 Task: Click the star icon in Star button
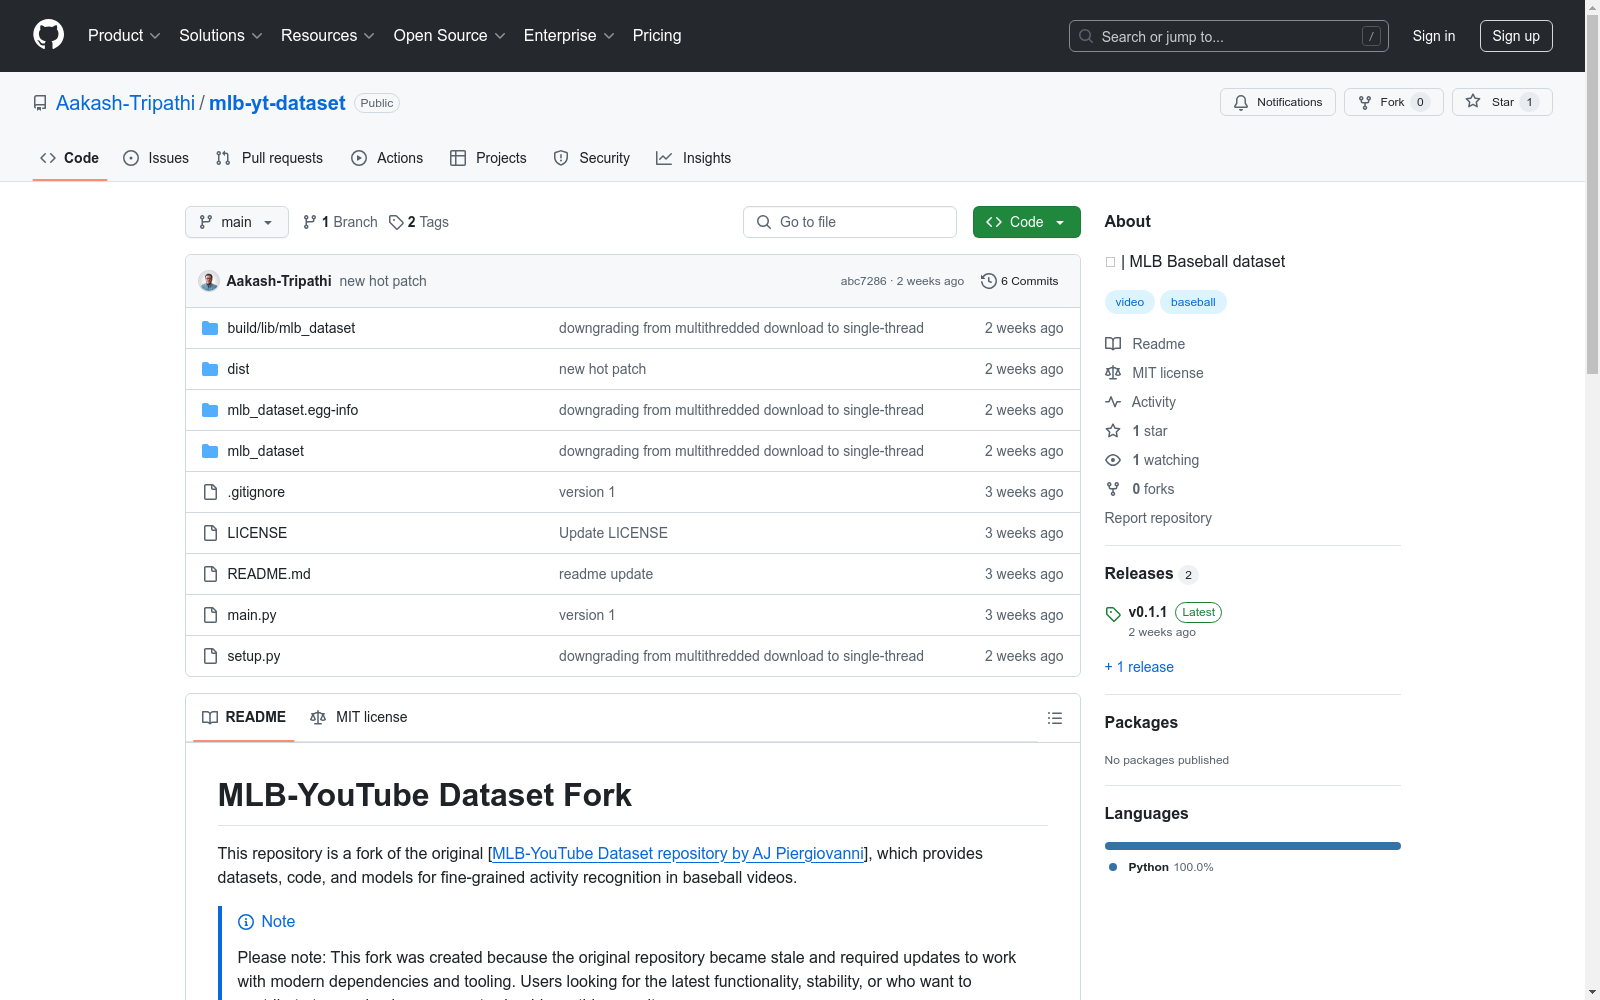1473,101
